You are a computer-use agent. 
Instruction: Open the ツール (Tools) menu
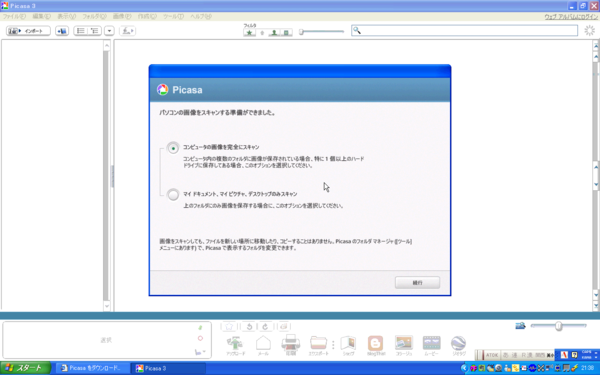click(x=173, y=16)
